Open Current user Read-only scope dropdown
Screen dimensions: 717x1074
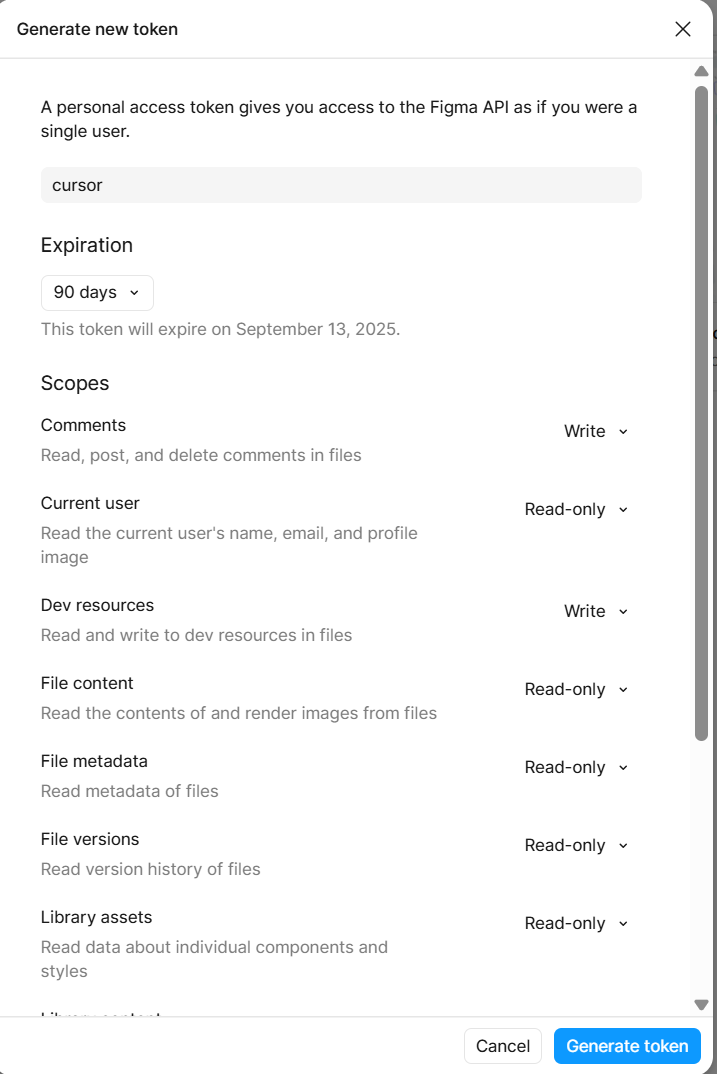tap(576, 510)
